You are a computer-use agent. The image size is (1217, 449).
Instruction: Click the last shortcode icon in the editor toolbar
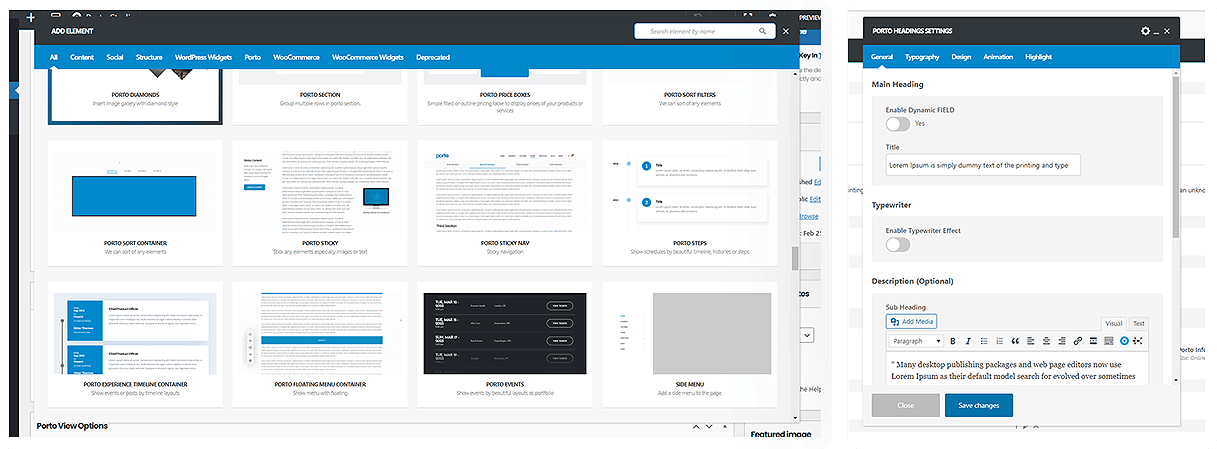point(1138,341)
